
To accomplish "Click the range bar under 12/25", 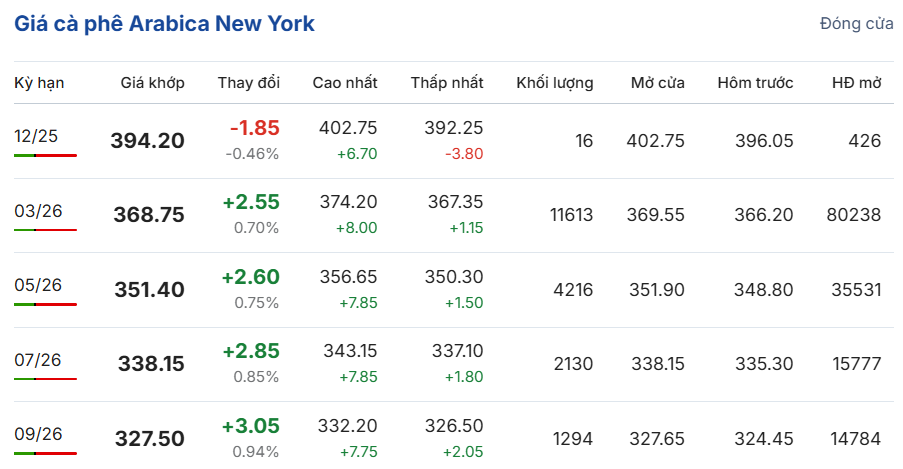I will 45,155.
